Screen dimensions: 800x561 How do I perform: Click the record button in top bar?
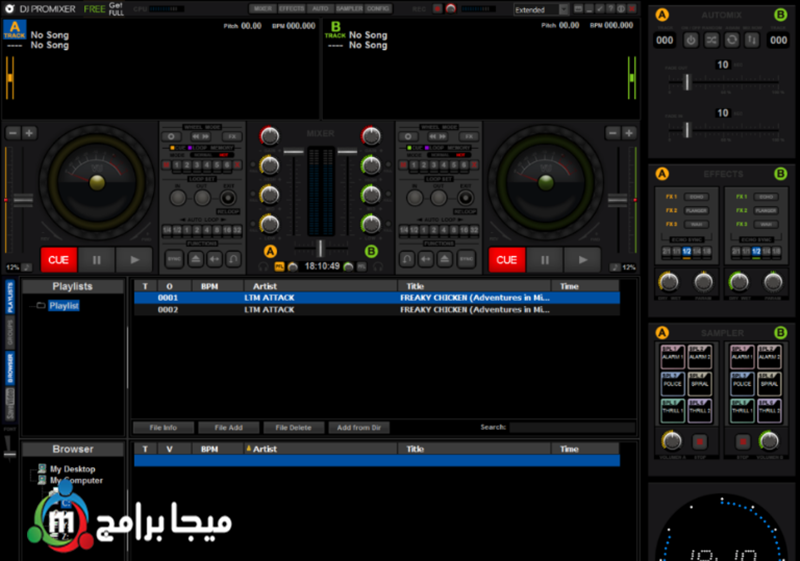(437, 9)
